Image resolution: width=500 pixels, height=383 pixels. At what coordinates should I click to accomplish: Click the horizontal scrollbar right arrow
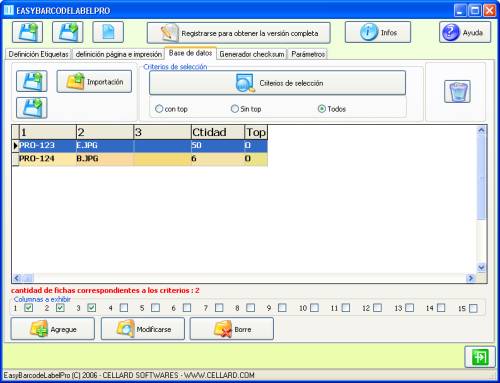471,278
